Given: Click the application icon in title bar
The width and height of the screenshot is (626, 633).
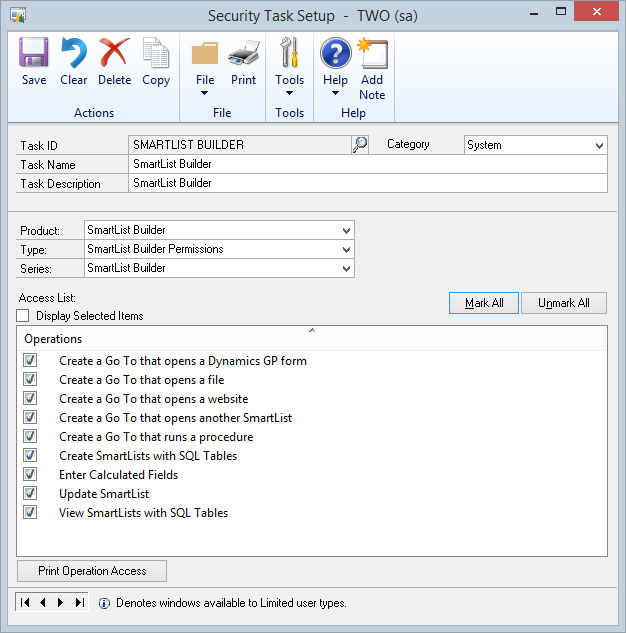Looking at the screenshot, I should pyautogui.click(x=18, y=16).
